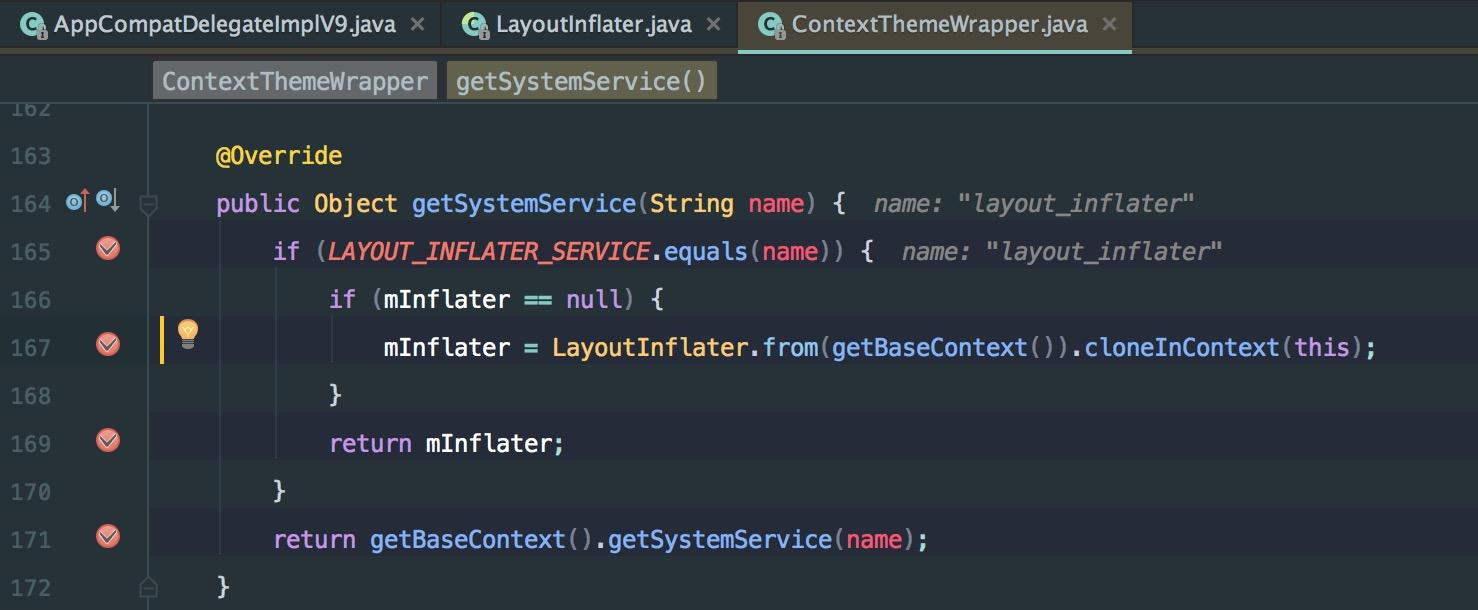Click the cloneInContext method call

tap(1182, 348)
